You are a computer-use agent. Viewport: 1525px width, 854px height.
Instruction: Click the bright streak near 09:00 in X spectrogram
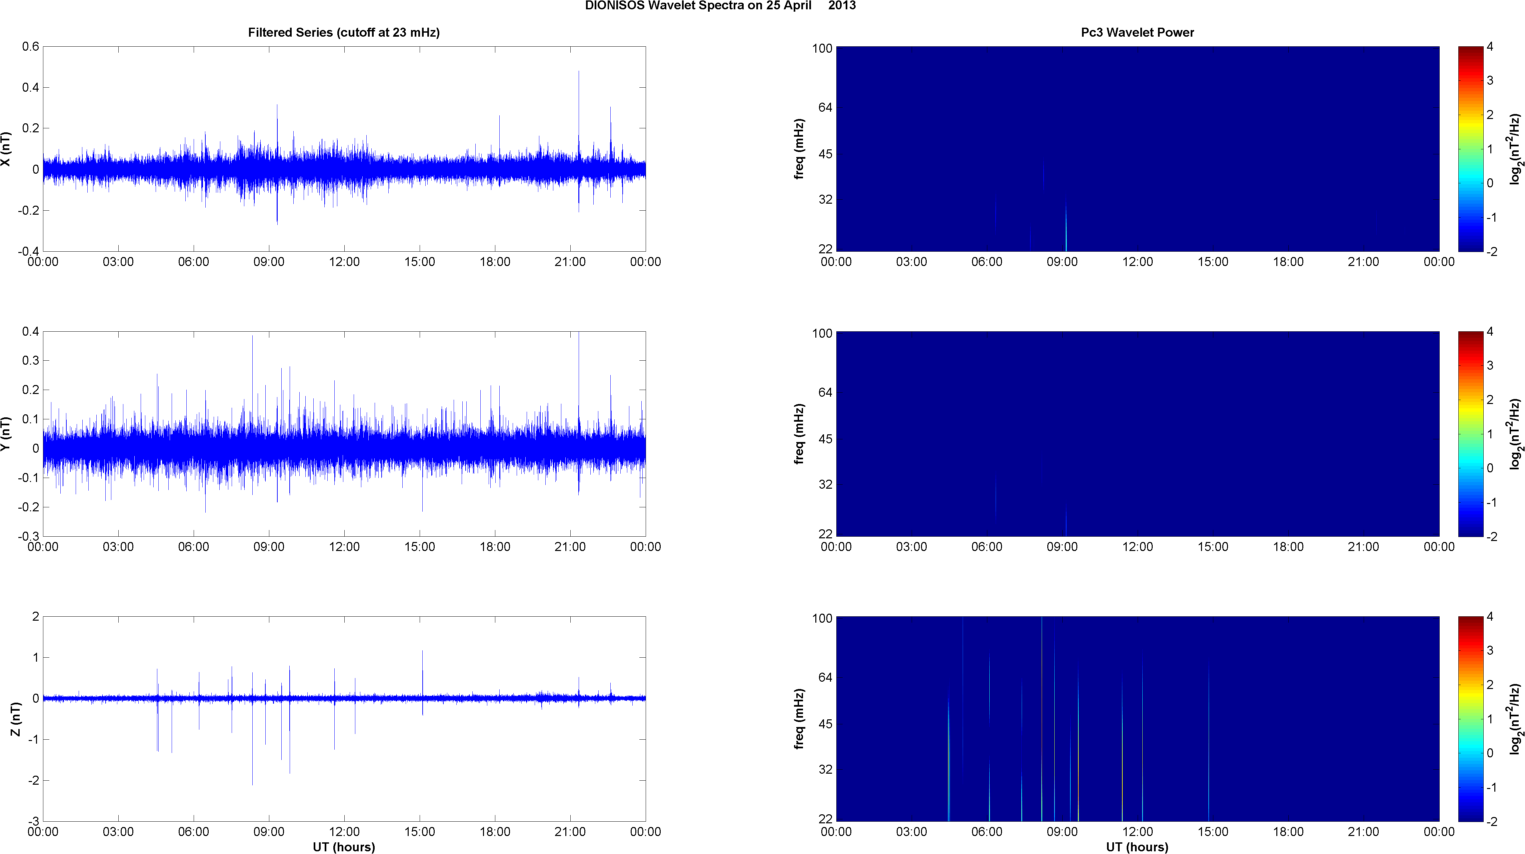(1066, 228)
